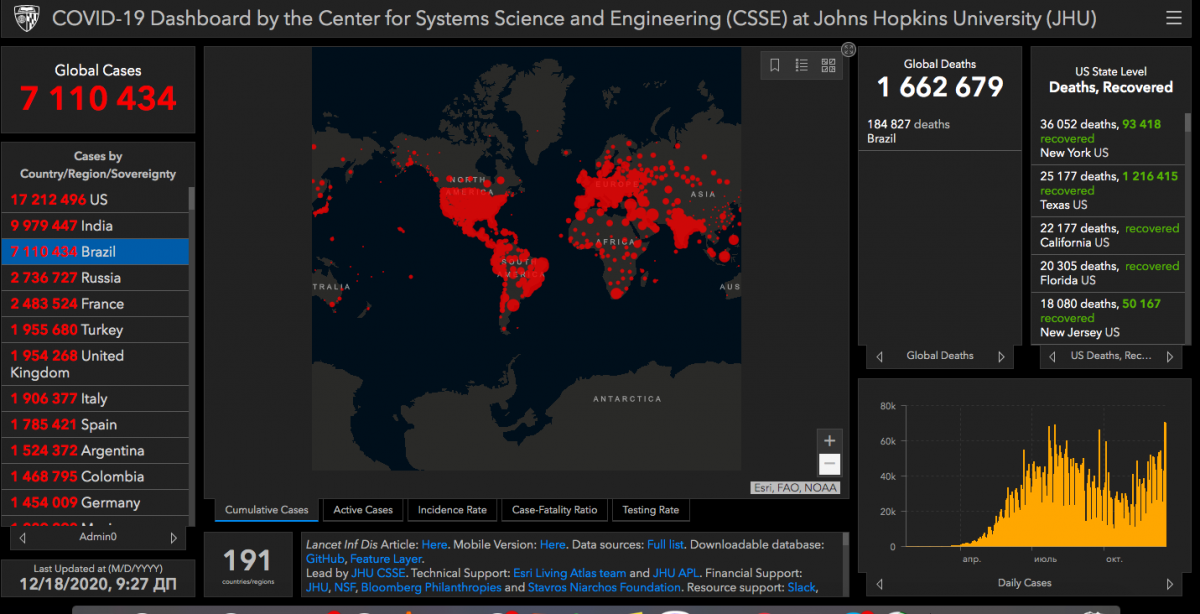Switch to Case-Fatality Ratio tab
This screenshot has width=1200, height=614.
[554, 510]
